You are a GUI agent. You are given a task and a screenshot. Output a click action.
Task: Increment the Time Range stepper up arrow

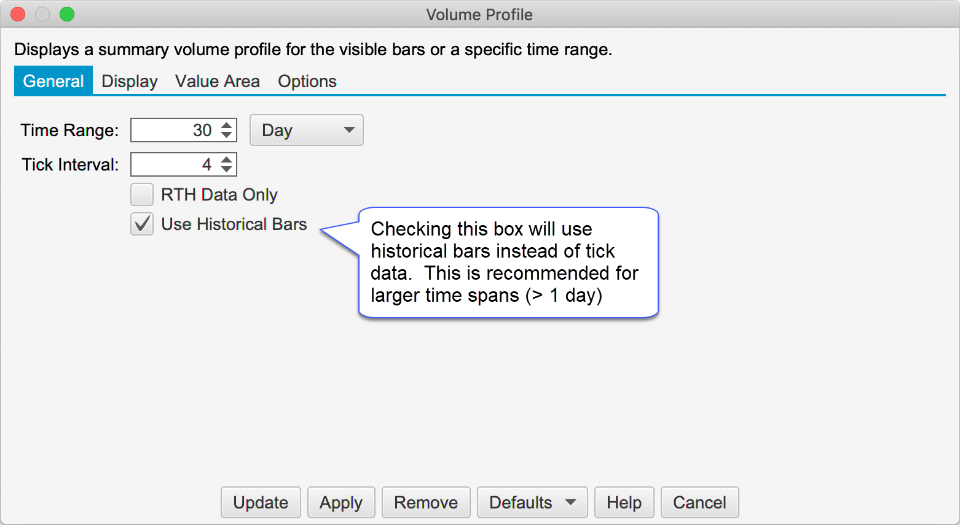pos(227,125)
